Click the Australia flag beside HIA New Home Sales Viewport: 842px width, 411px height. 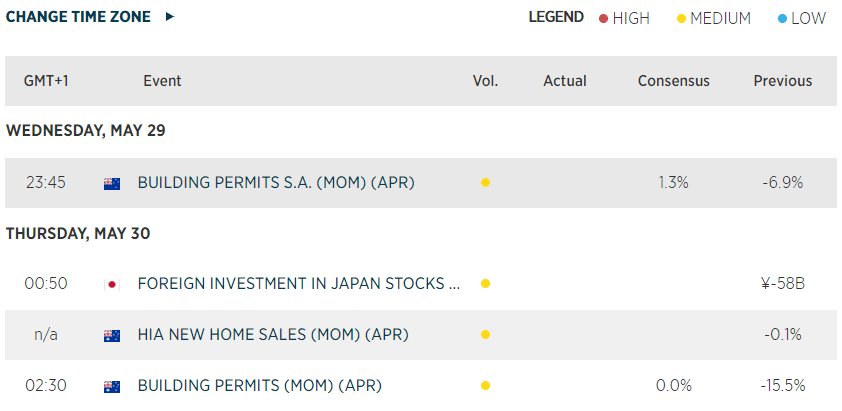tap(112, 336)
